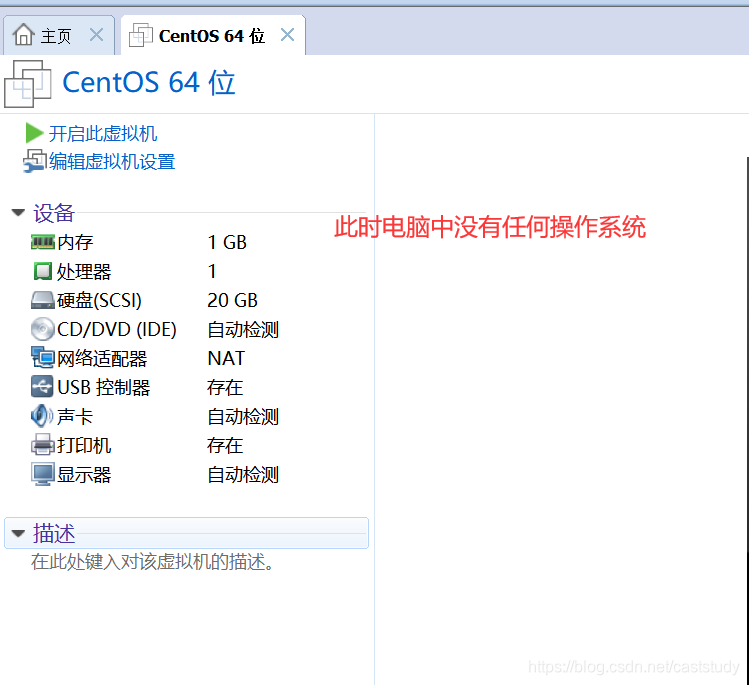Click the 描述 section heading
The width and height of the screenshot is (749, 685).
click(54, 533)
